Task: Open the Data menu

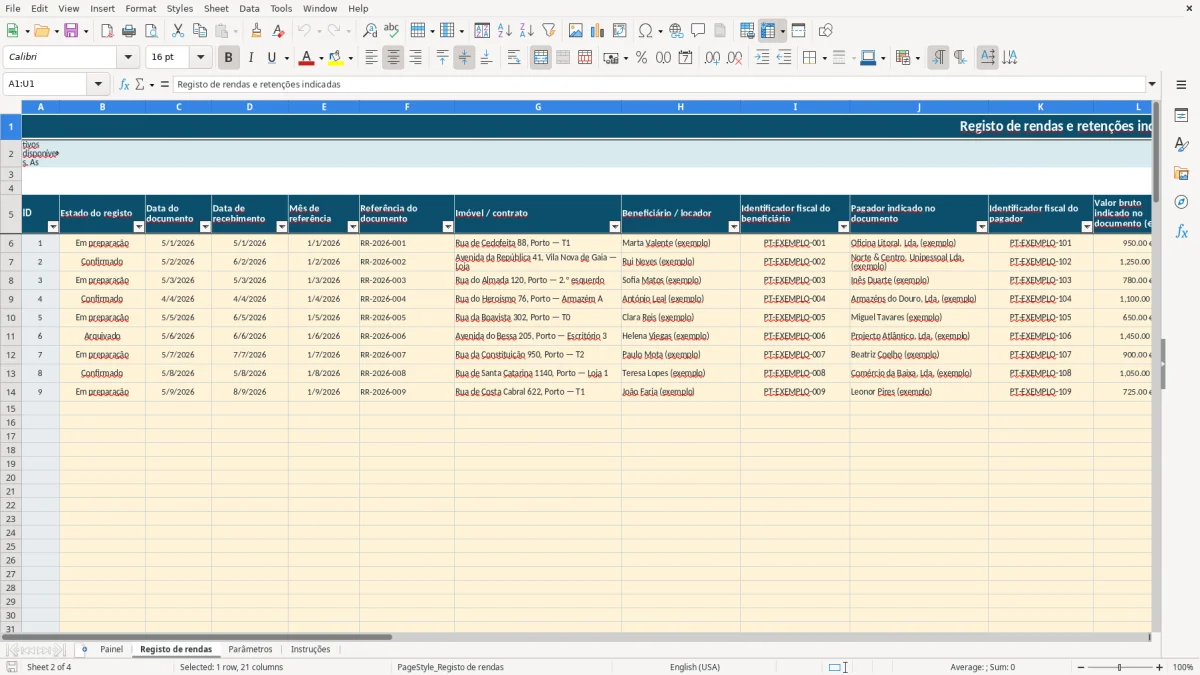Action: [x=249, y=8]
